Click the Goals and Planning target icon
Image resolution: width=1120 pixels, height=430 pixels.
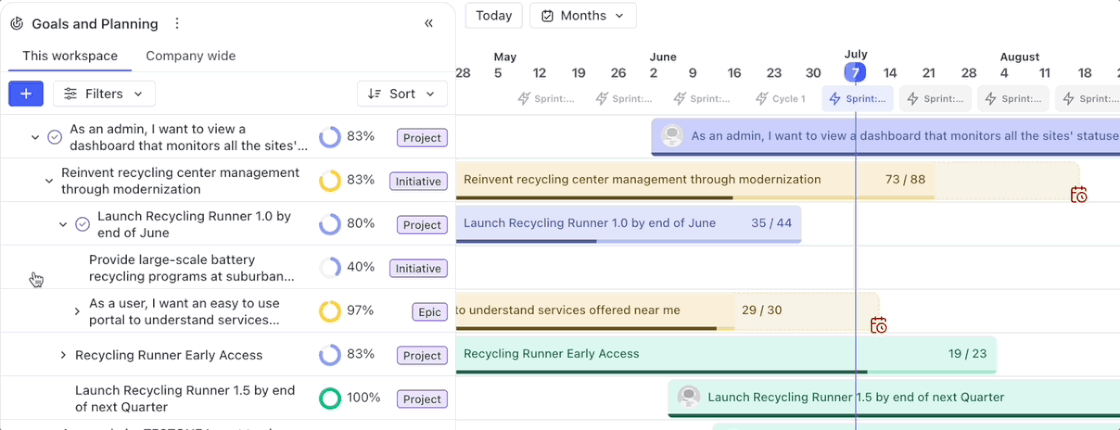16,23
